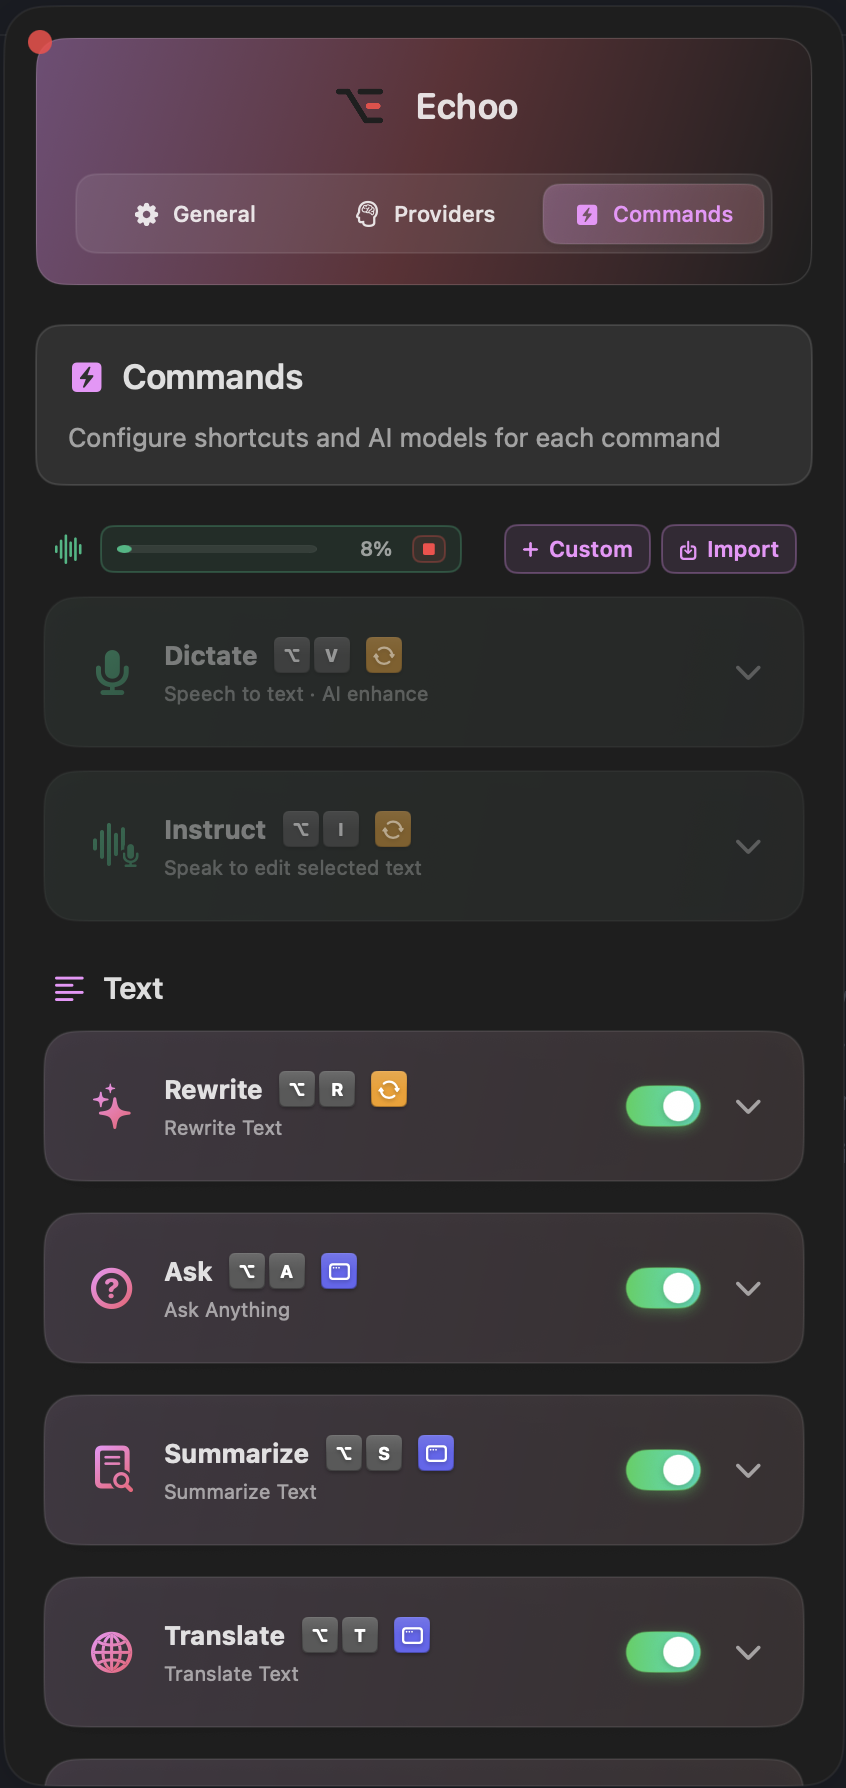This screenshot has width=846, height=1788.
Task: Click the Summarize document search icon
Action: [x=112, y=1469]
